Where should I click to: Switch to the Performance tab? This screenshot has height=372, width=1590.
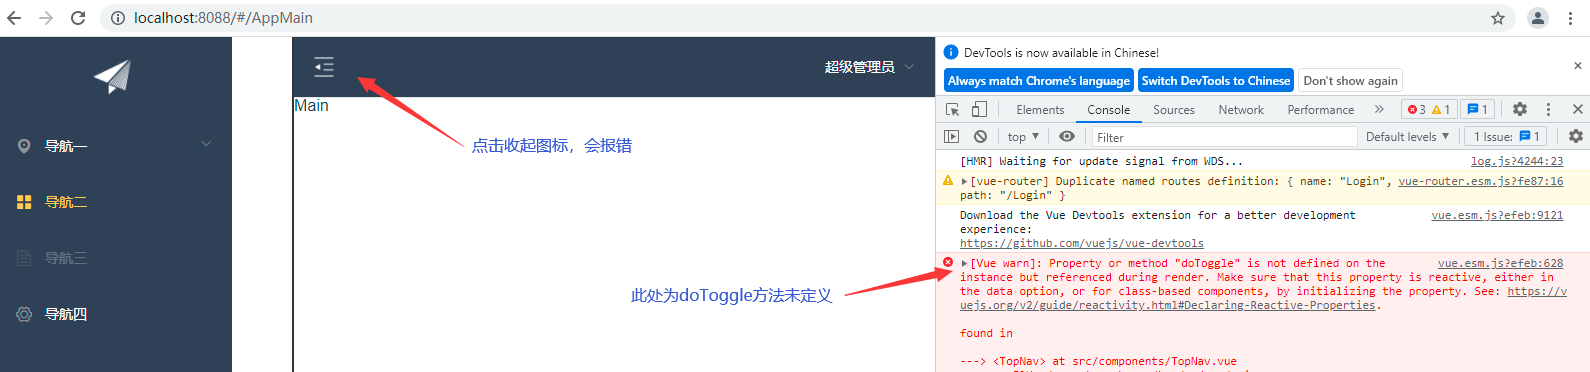click(x=1320, y=110)
